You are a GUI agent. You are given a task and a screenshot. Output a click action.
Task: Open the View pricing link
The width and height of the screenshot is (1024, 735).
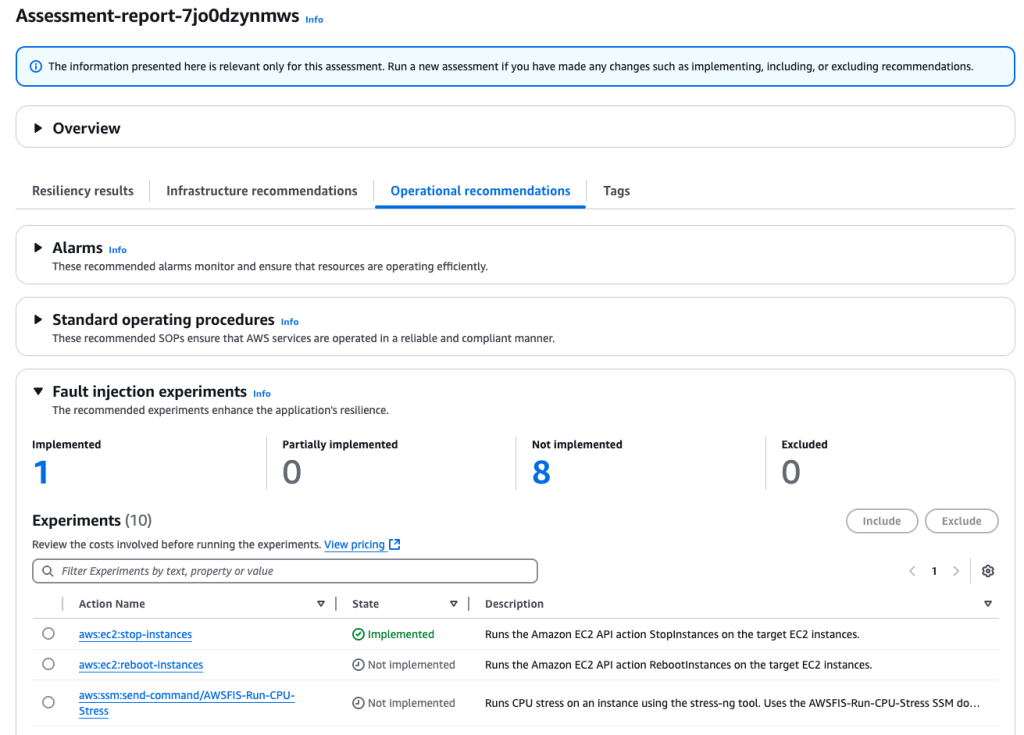(x=355, y=544)
